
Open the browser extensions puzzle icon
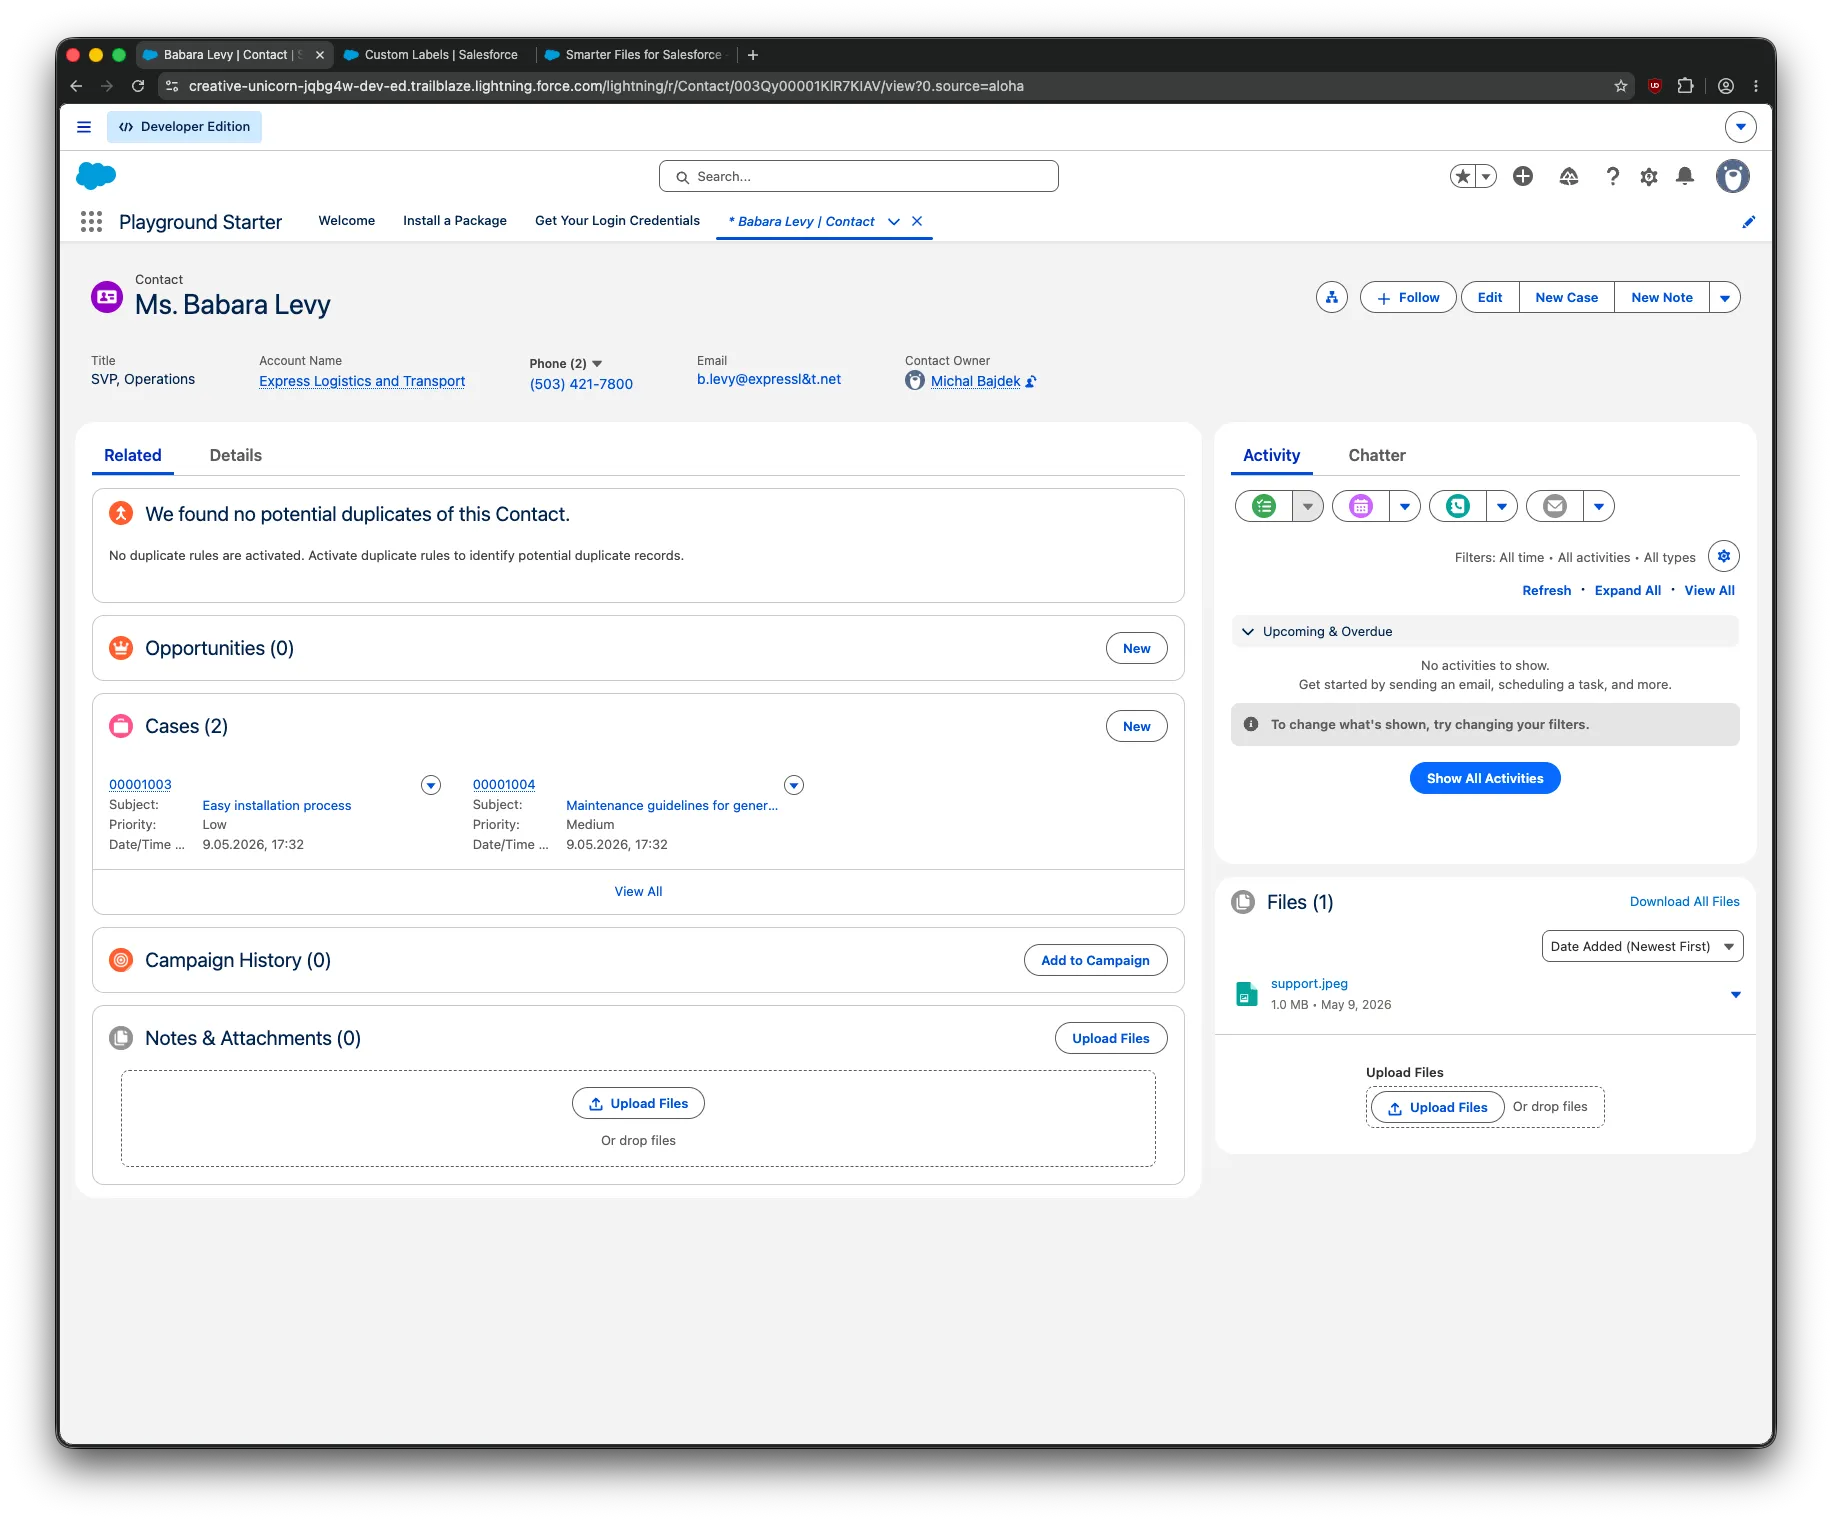(x=1686, y=86)
